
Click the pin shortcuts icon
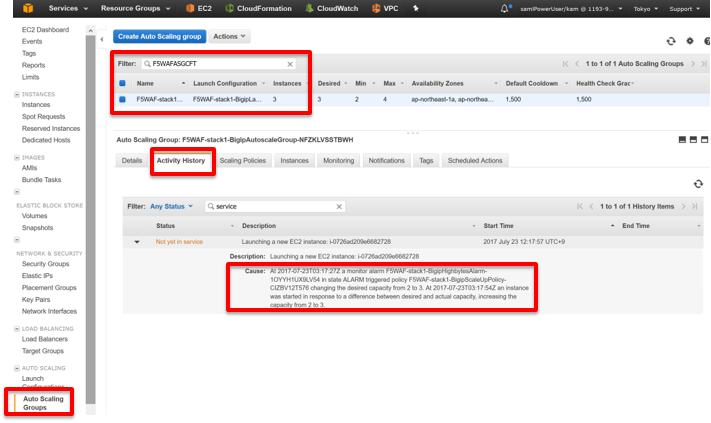(x=415, y=8)
